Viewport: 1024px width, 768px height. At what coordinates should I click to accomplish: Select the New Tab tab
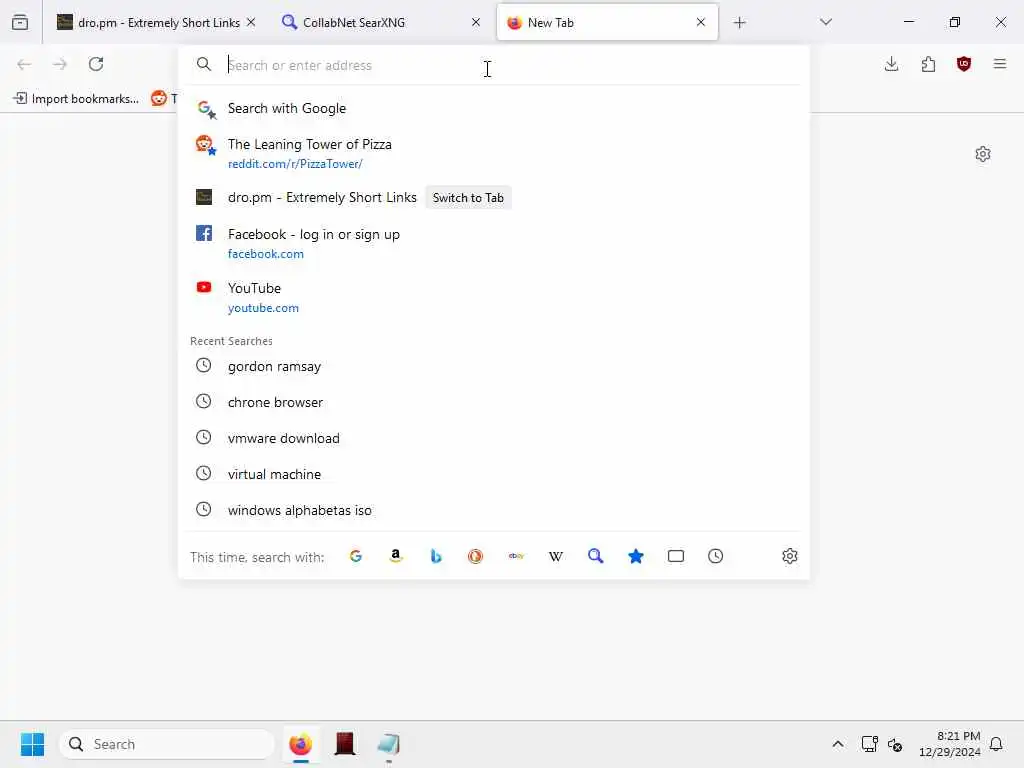[x=598, y=23]
